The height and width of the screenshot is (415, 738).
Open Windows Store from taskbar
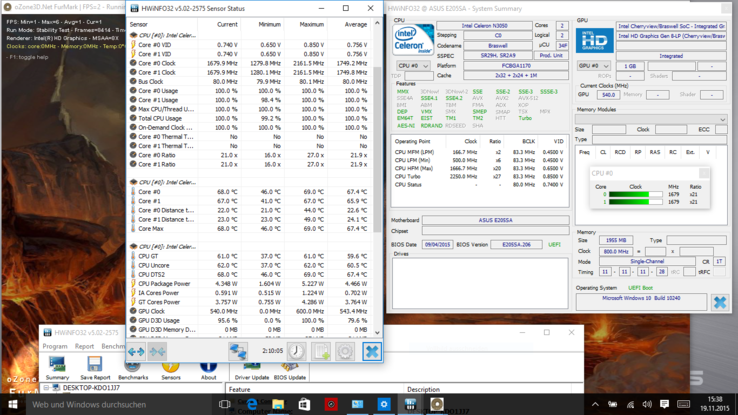[305, 404]
